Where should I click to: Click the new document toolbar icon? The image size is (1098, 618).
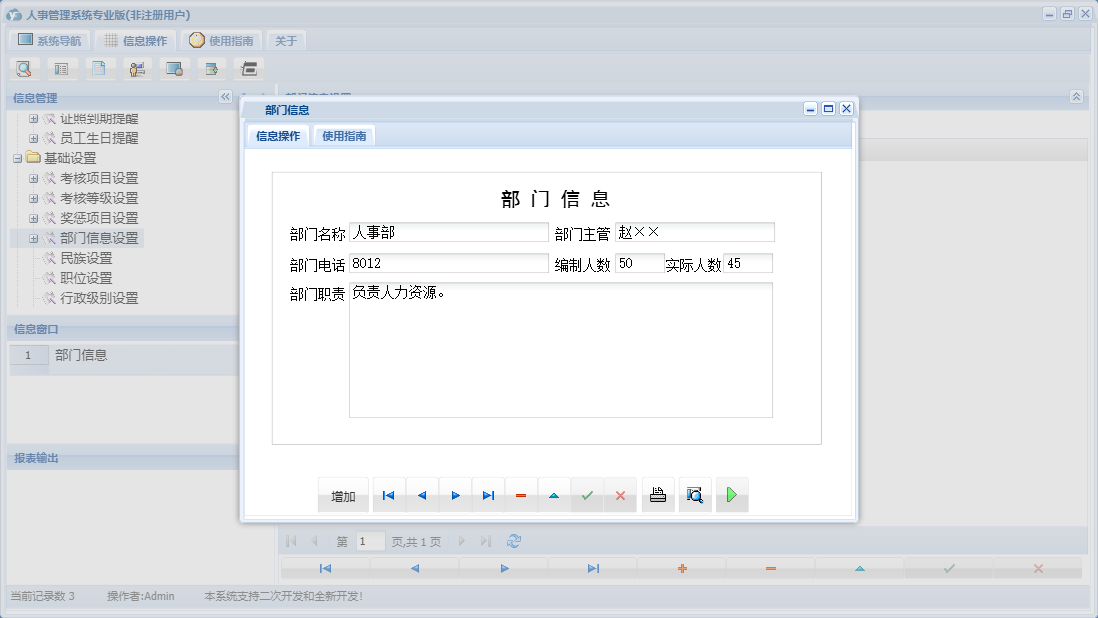click(x=99, y=68)
